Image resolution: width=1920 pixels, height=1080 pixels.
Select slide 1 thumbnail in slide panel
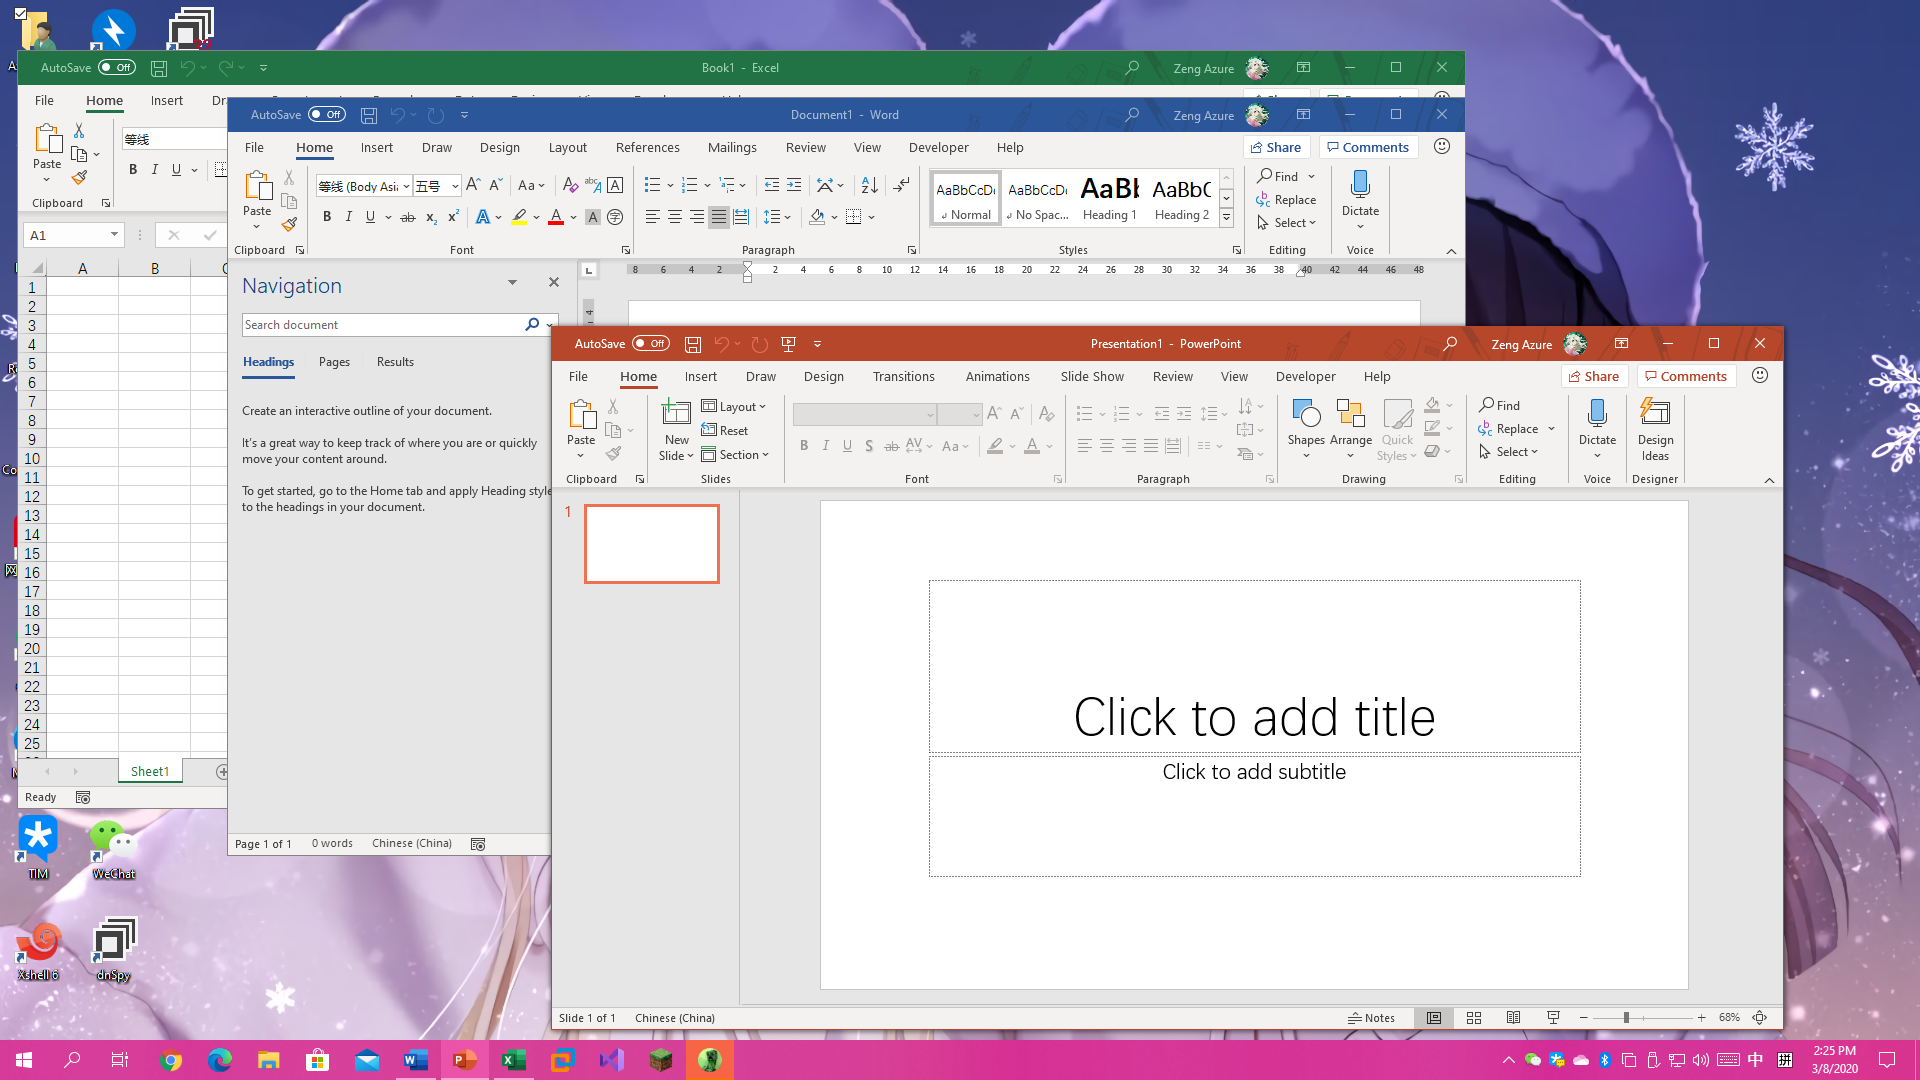651,543
